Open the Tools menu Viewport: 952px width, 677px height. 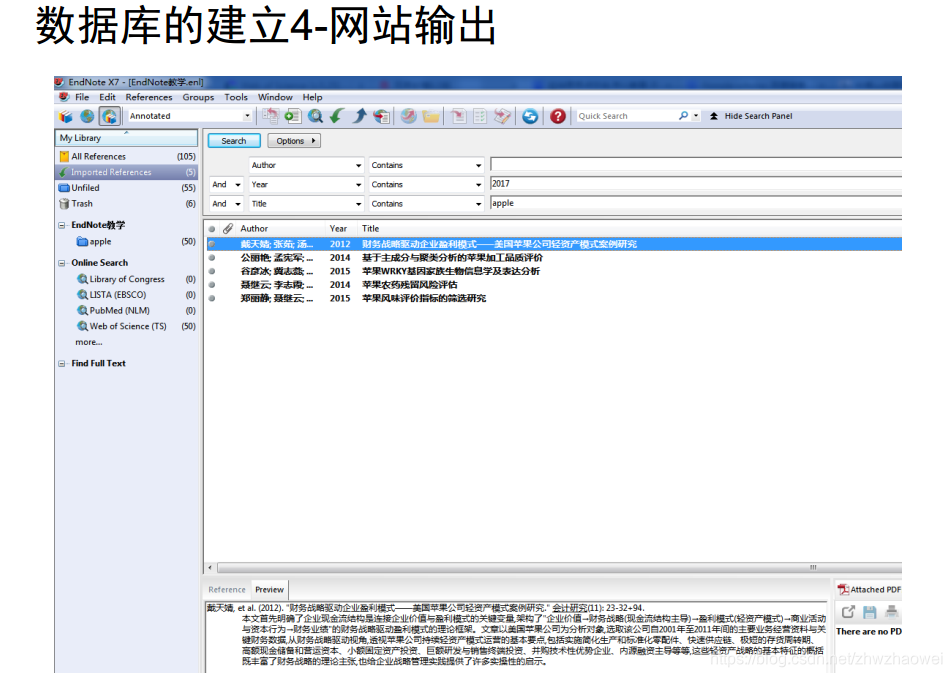(x=236, y=97)
